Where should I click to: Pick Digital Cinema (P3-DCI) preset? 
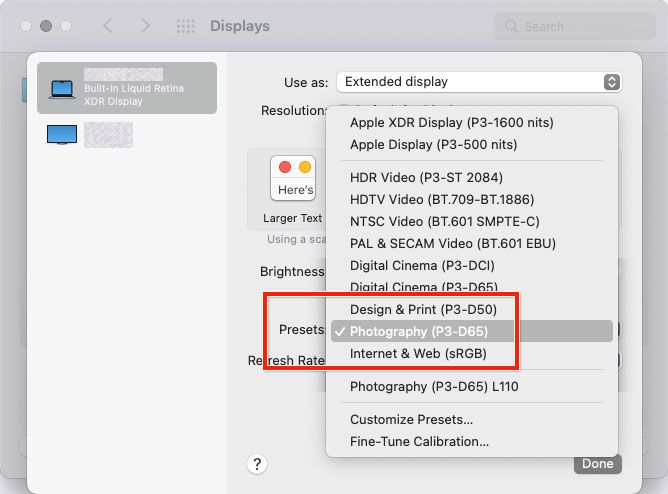(x=422, y=266)
